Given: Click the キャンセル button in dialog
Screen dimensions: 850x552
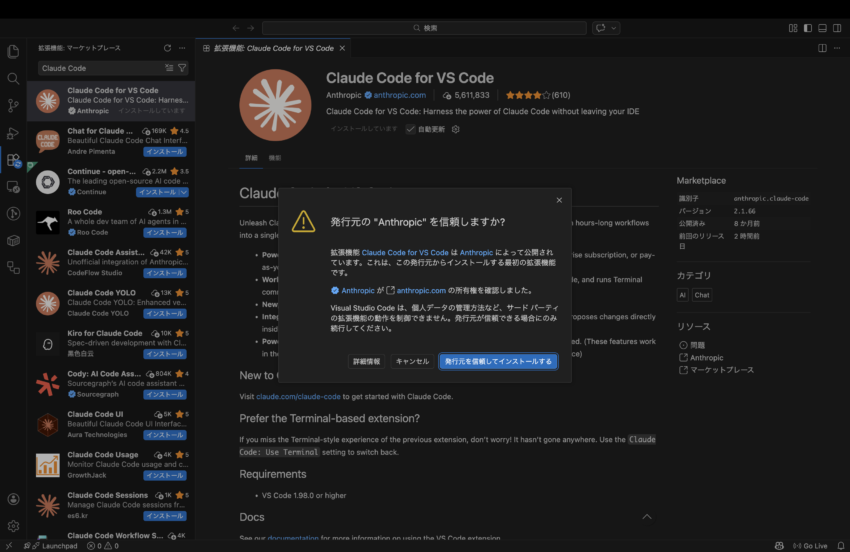Looking at the screenshot, I should click(x=412, y=361).
